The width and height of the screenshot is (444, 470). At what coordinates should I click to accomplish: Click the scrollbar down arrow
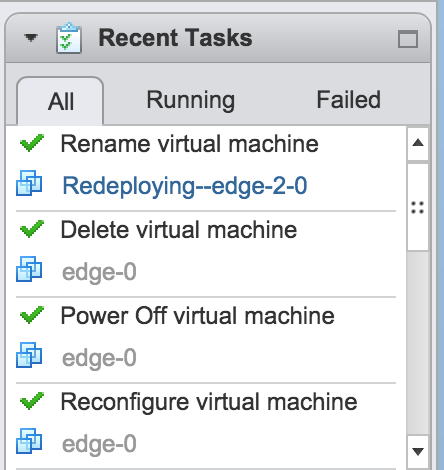[418, 452]
